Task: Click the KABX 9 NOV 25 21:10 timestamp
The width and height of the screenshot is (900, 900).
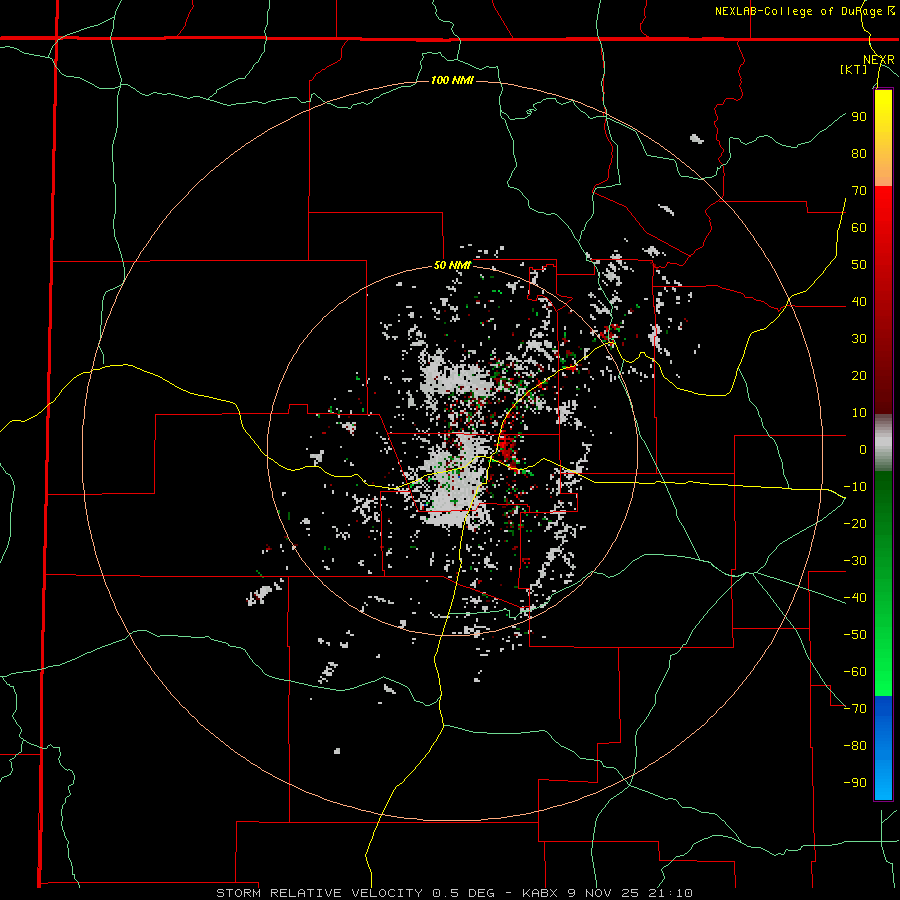Action: click(x=607, y=893)
